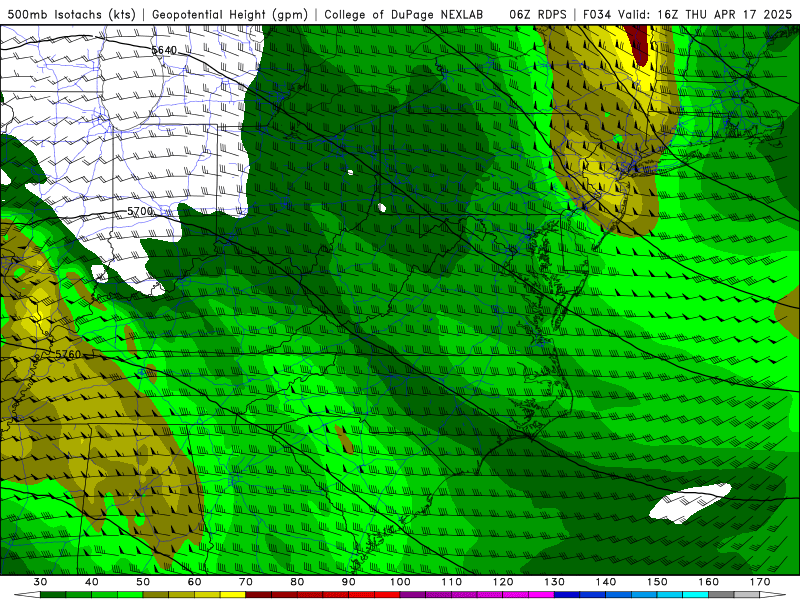Click the darkest green colorbar swatch at 30

tap(53, 595)
